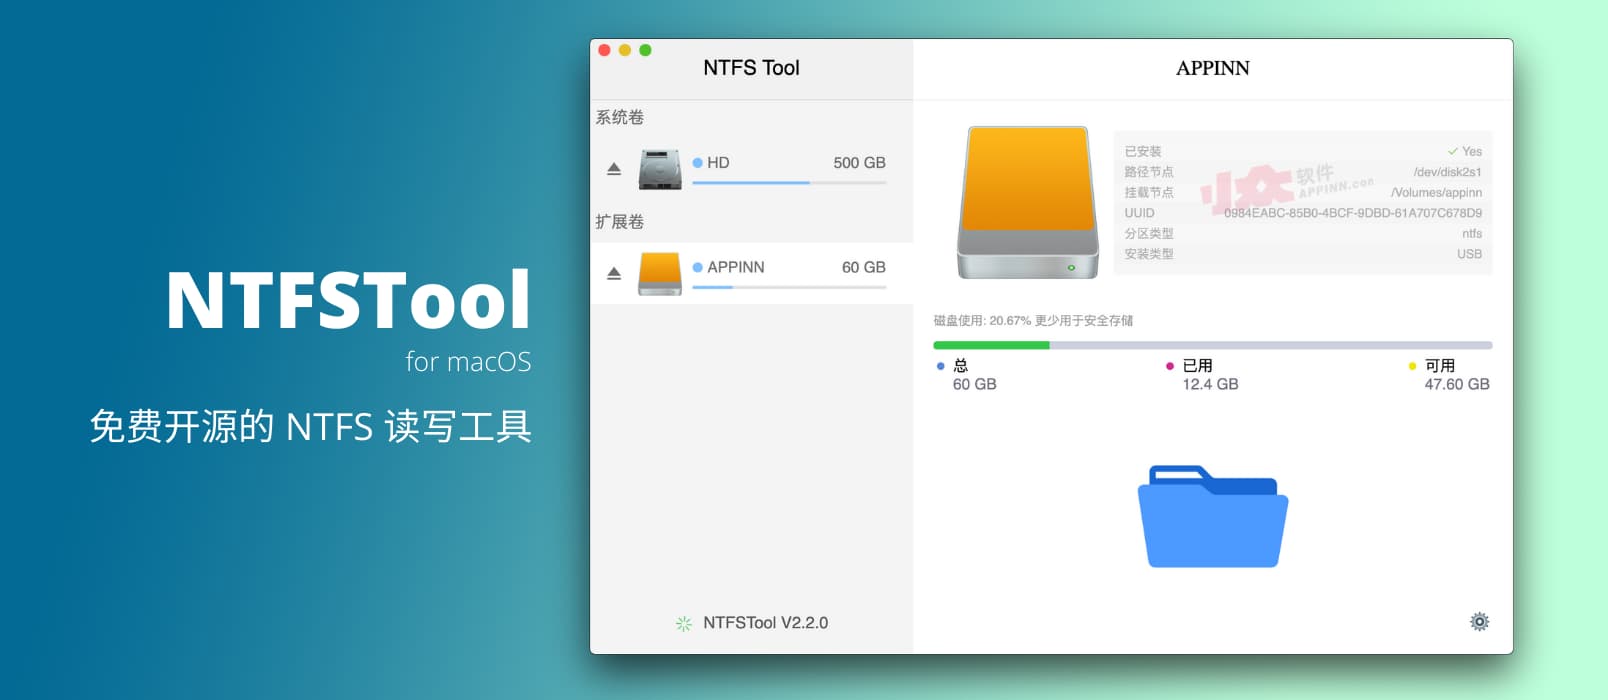Click the 已安装 label
The image size is (1608, 700).
pyautogui.click(x=1143, y=151)
